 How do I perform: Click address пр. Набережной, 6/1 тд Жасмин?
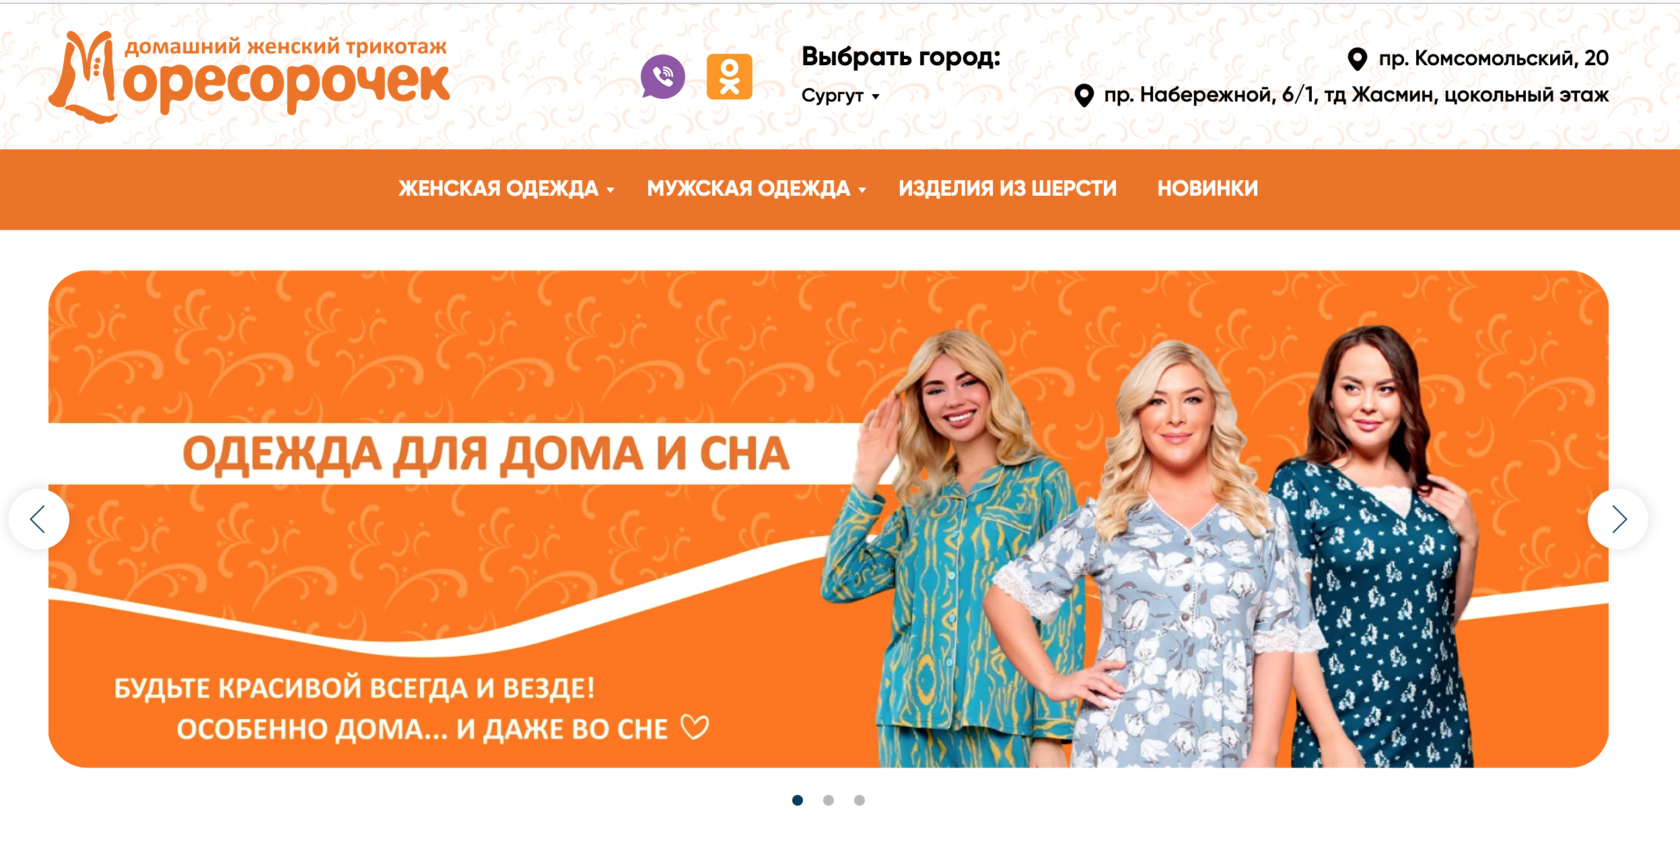tap(1356, 95)
